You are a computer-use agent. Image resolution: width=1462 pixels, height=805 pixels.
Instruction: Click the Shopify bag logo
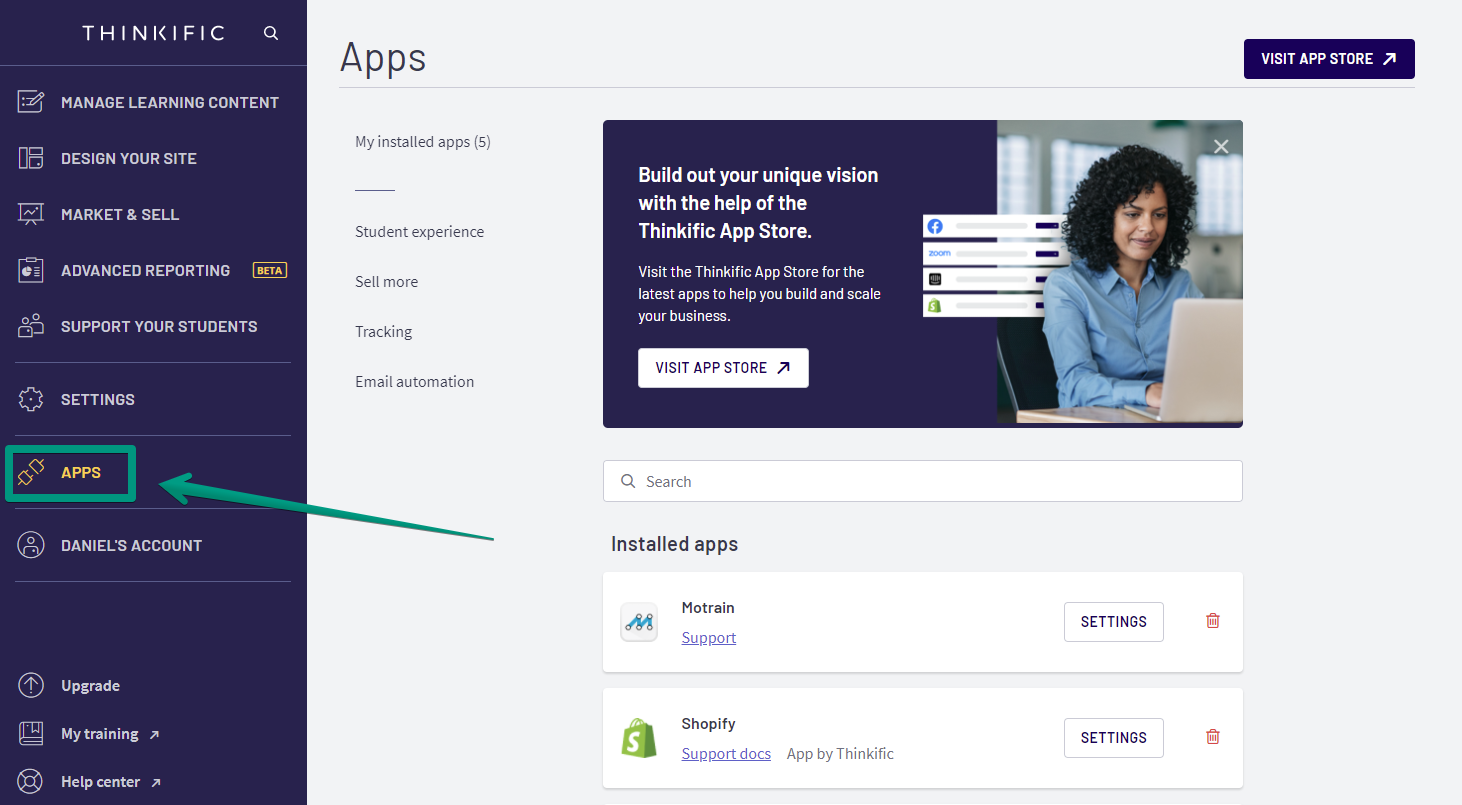[639, 738]
